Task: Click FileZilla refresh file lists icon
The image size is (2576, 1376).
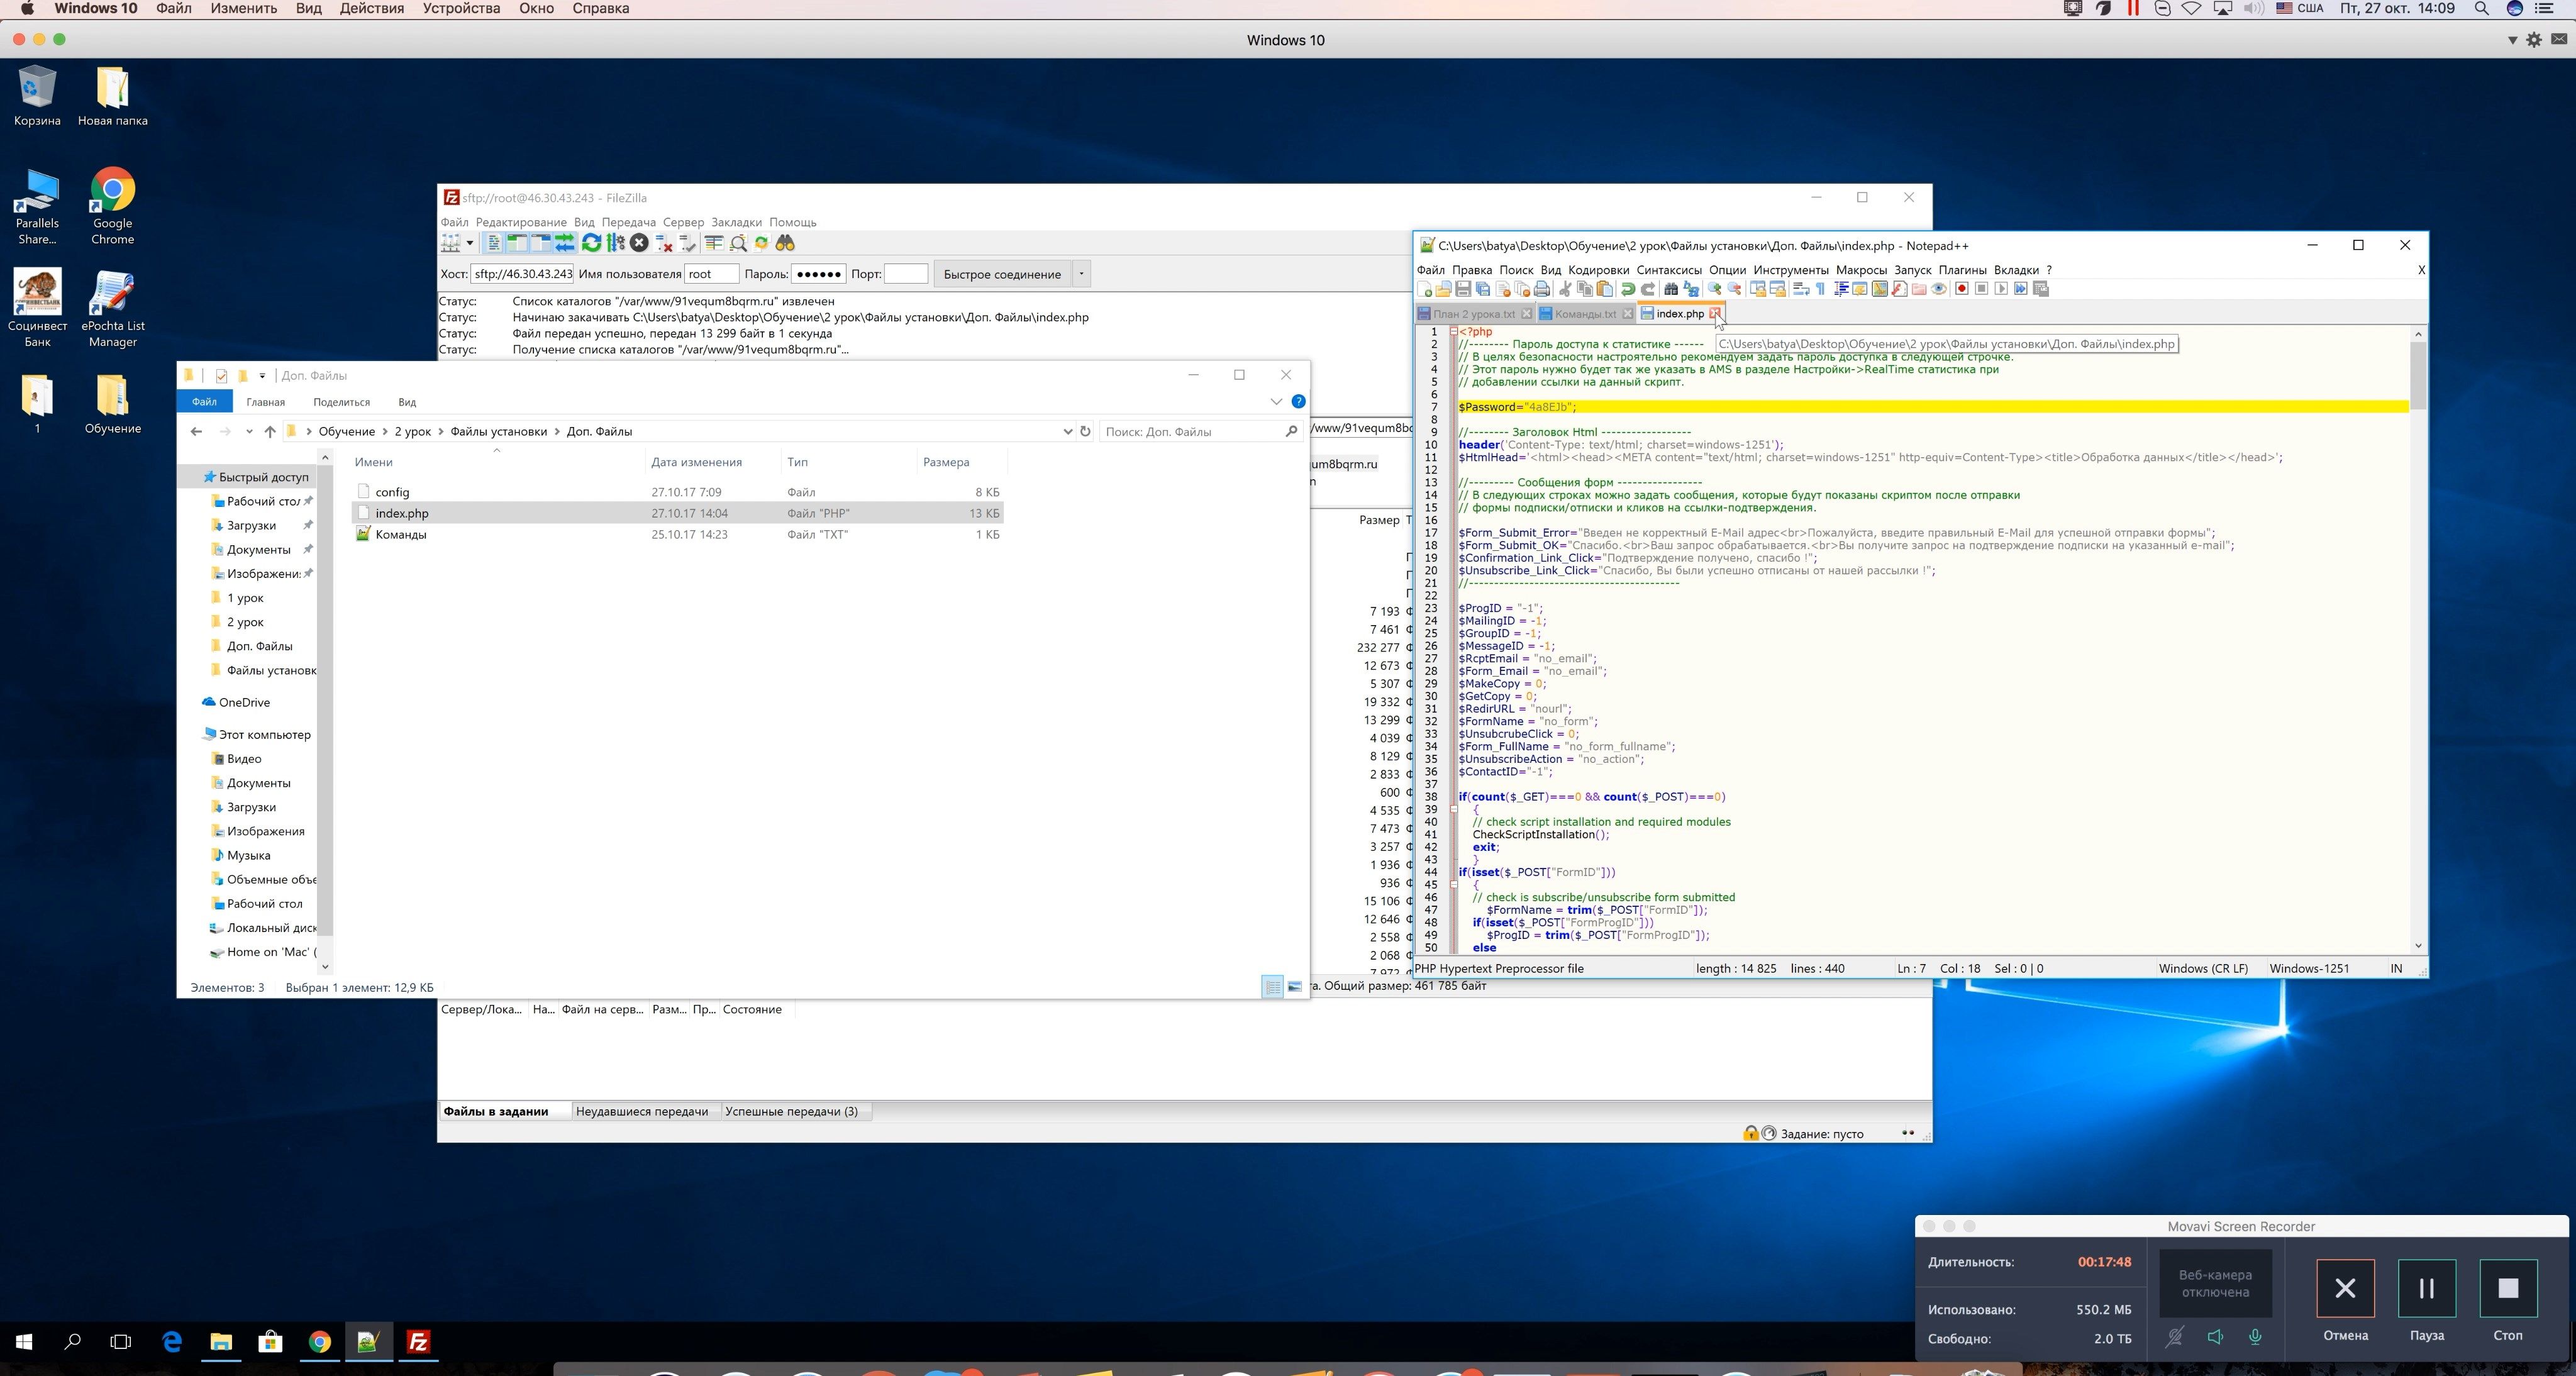Action: 591,244
